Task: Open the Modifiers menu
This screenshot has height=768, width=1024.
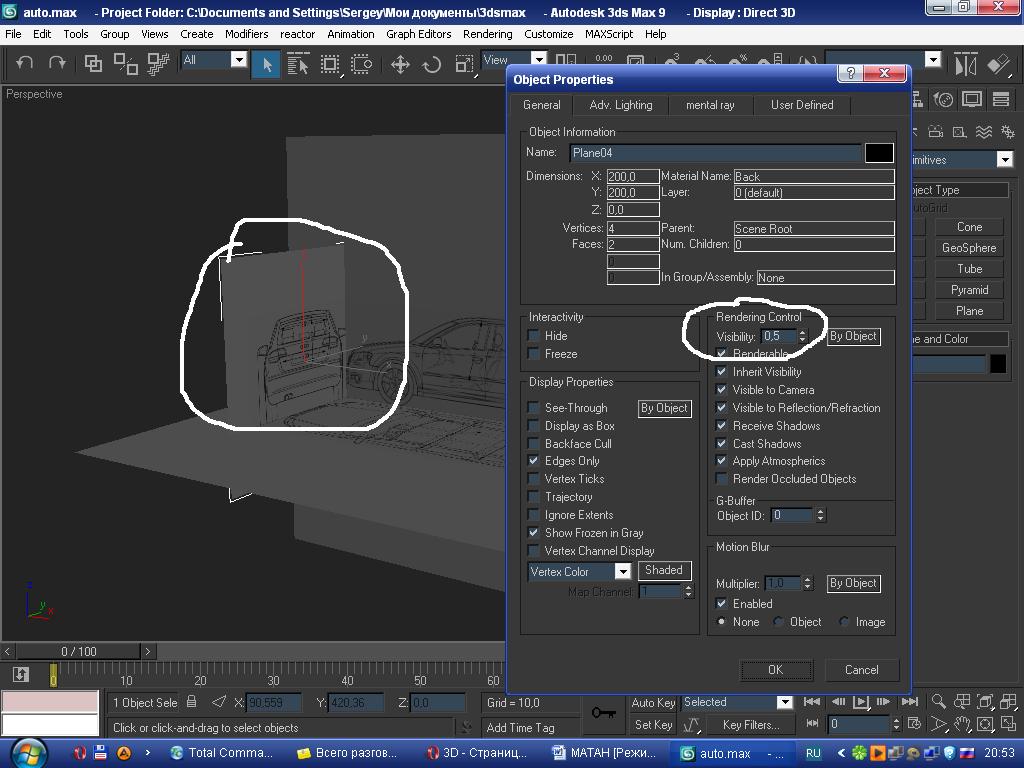Action: 246,34
